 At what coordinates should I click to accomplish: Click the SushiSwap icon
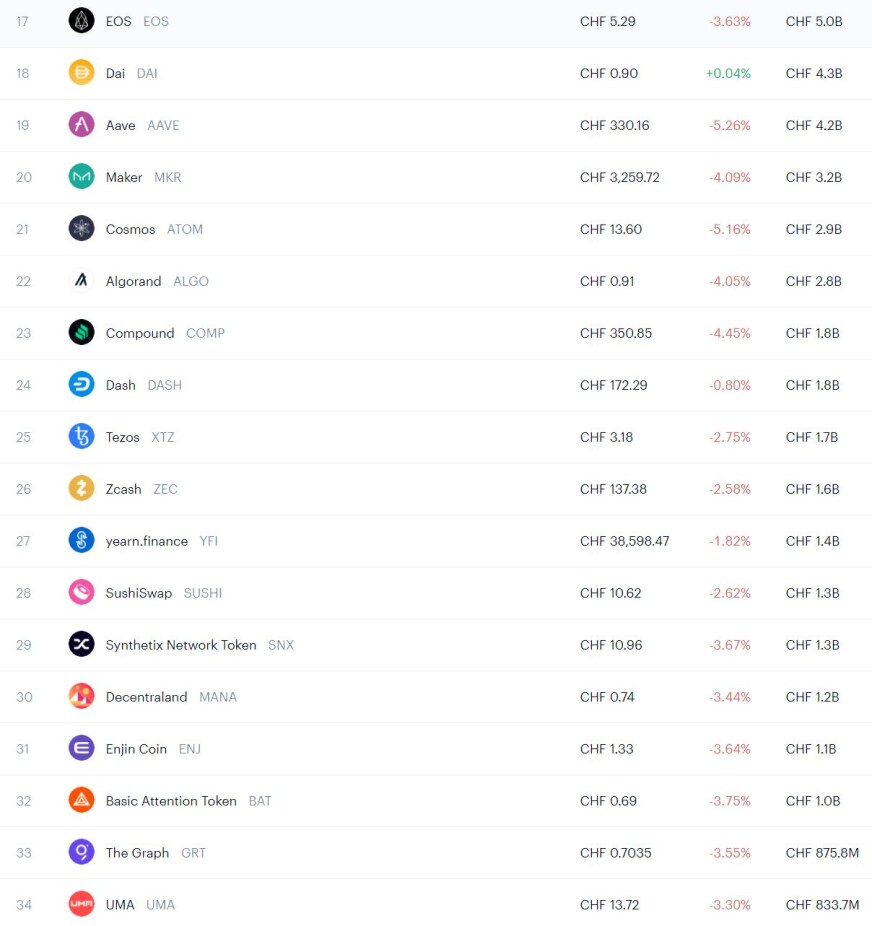pyautogui.click(x=81, y=592)
